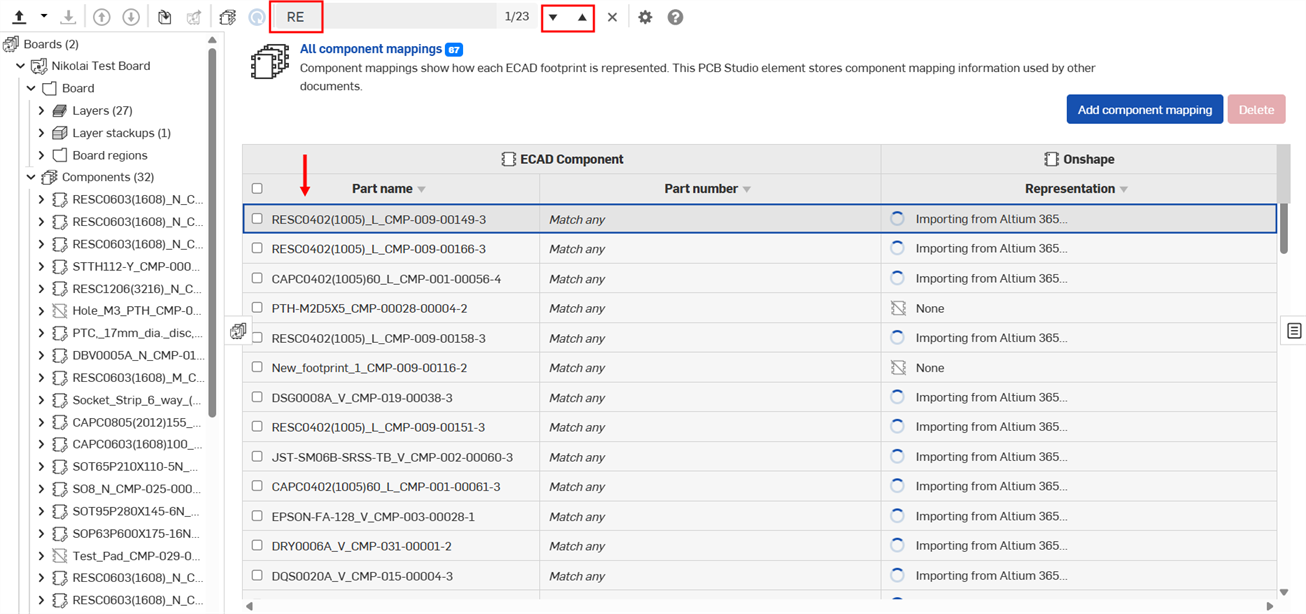Open the All component mappings link

370,49
